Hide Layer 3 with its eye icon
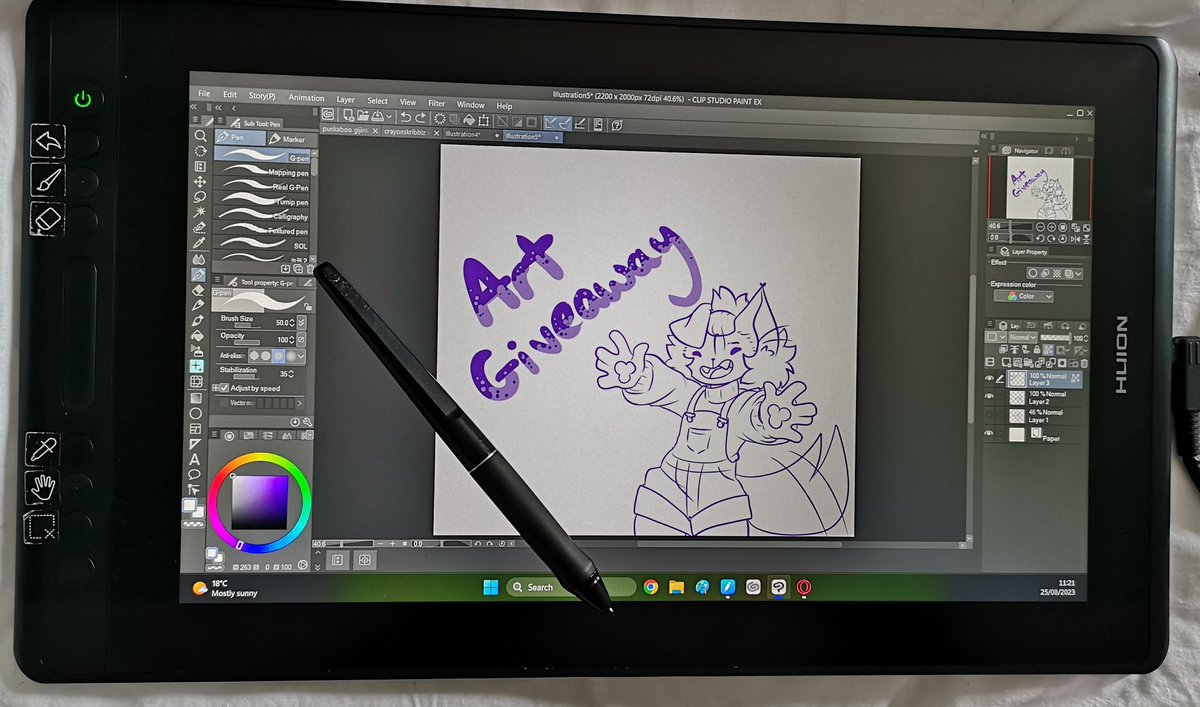Screen dimensions: 1200x707 (x=990, y=379)
